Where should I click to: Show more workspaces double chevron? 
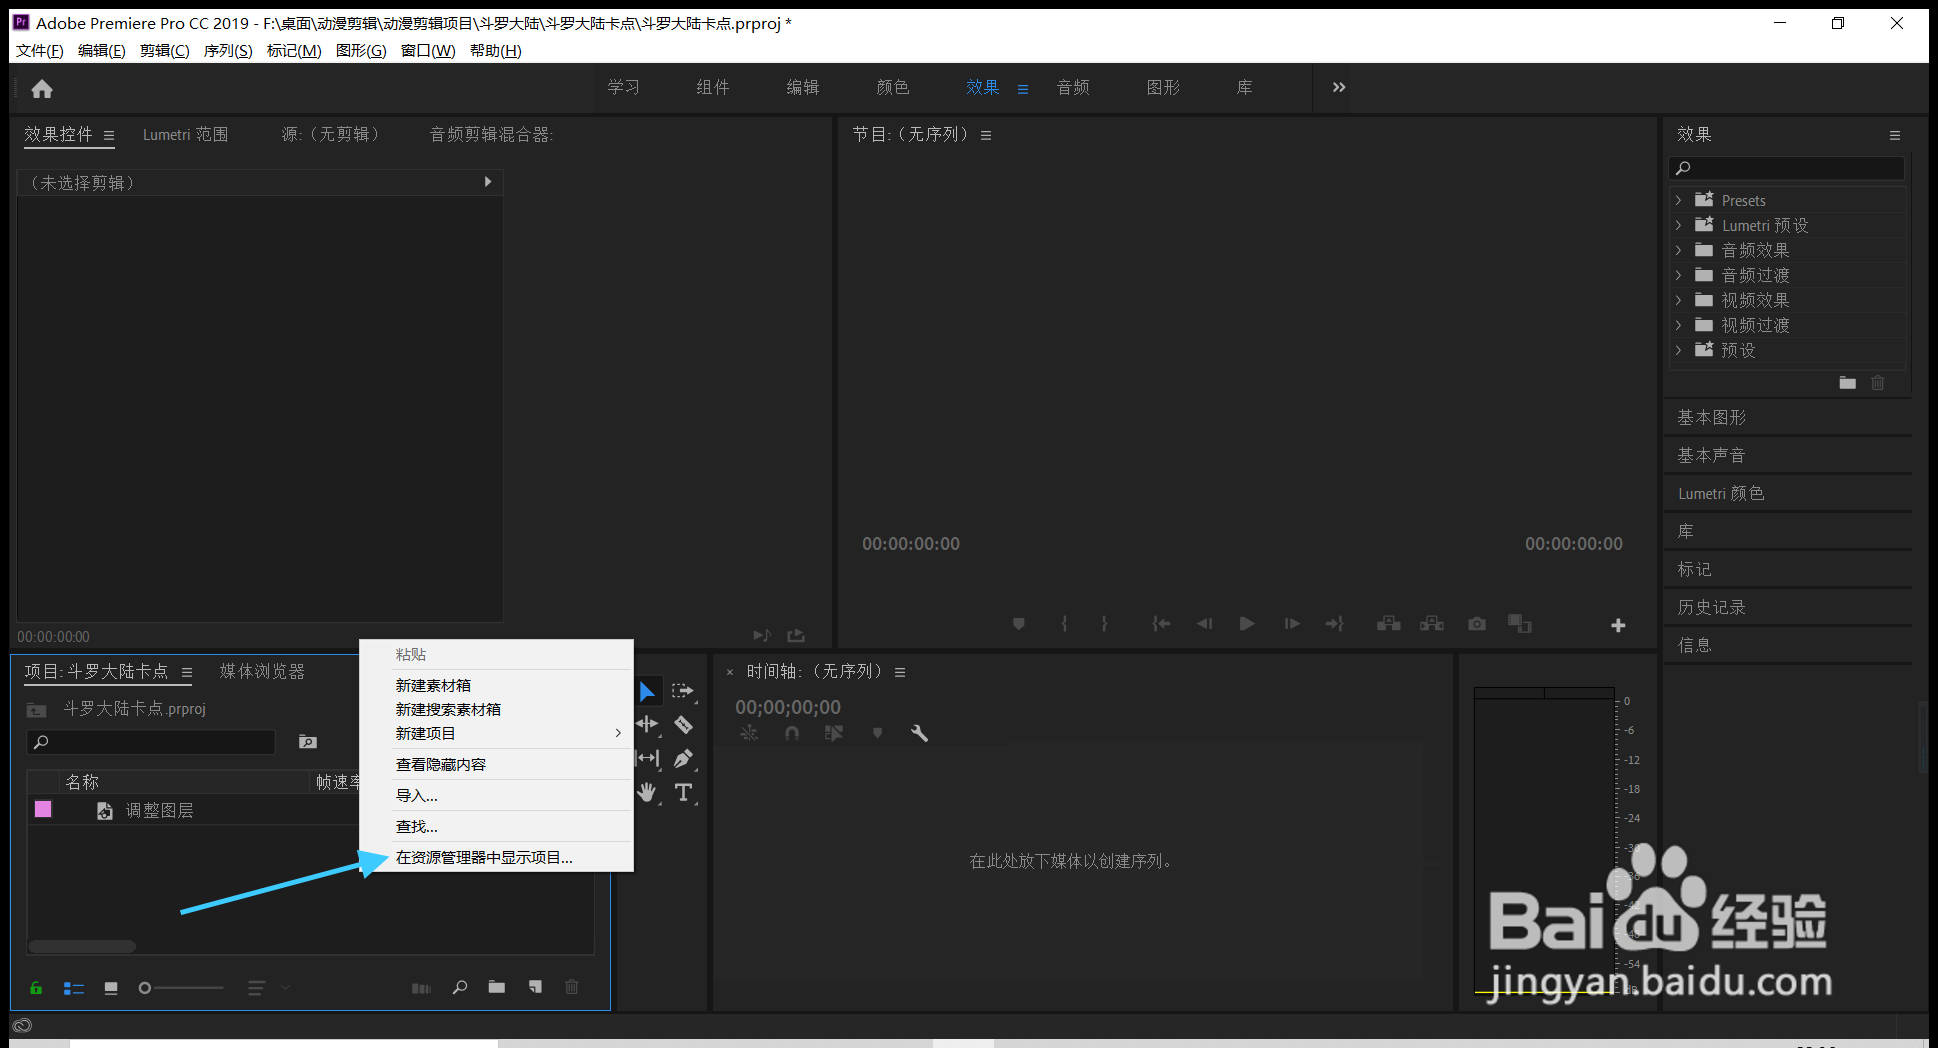(1339, 87)
